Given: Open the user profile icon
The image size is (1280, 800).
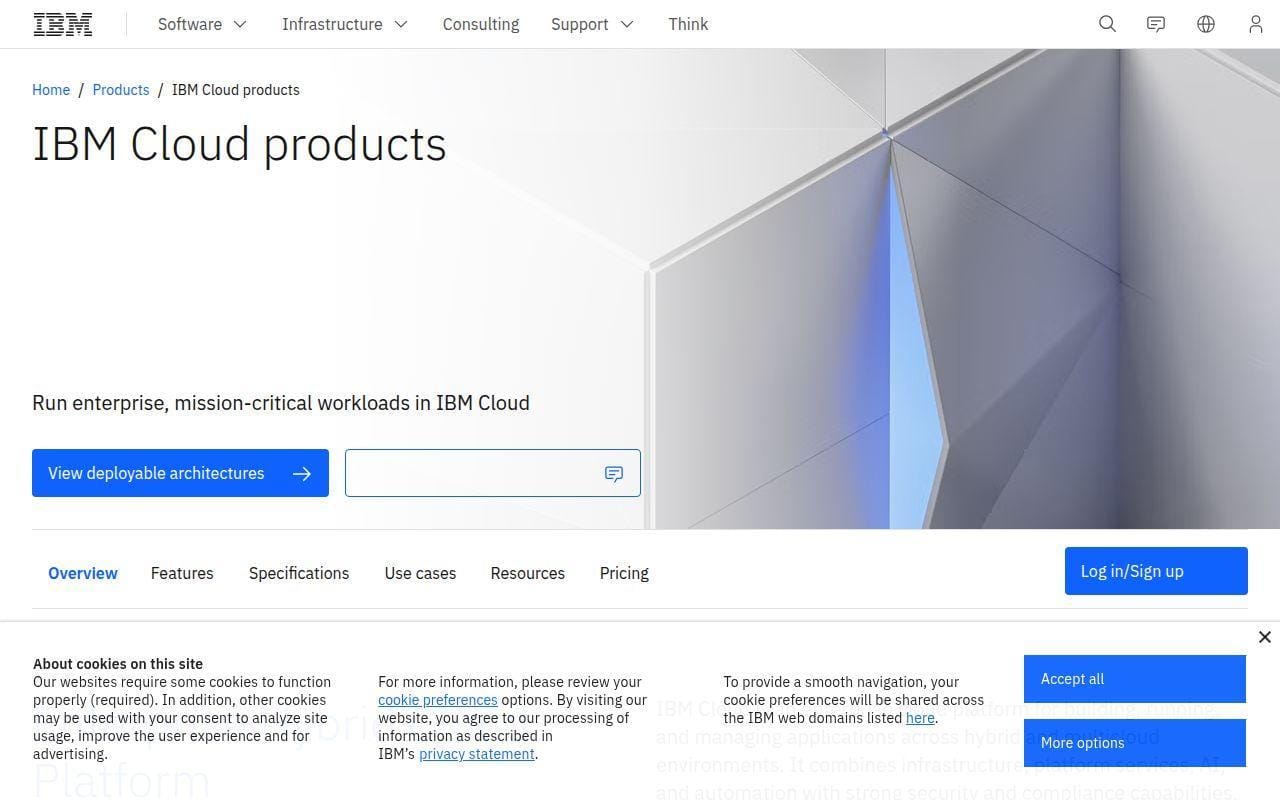Looking at the screenshot, I should tap(1256, 24).
